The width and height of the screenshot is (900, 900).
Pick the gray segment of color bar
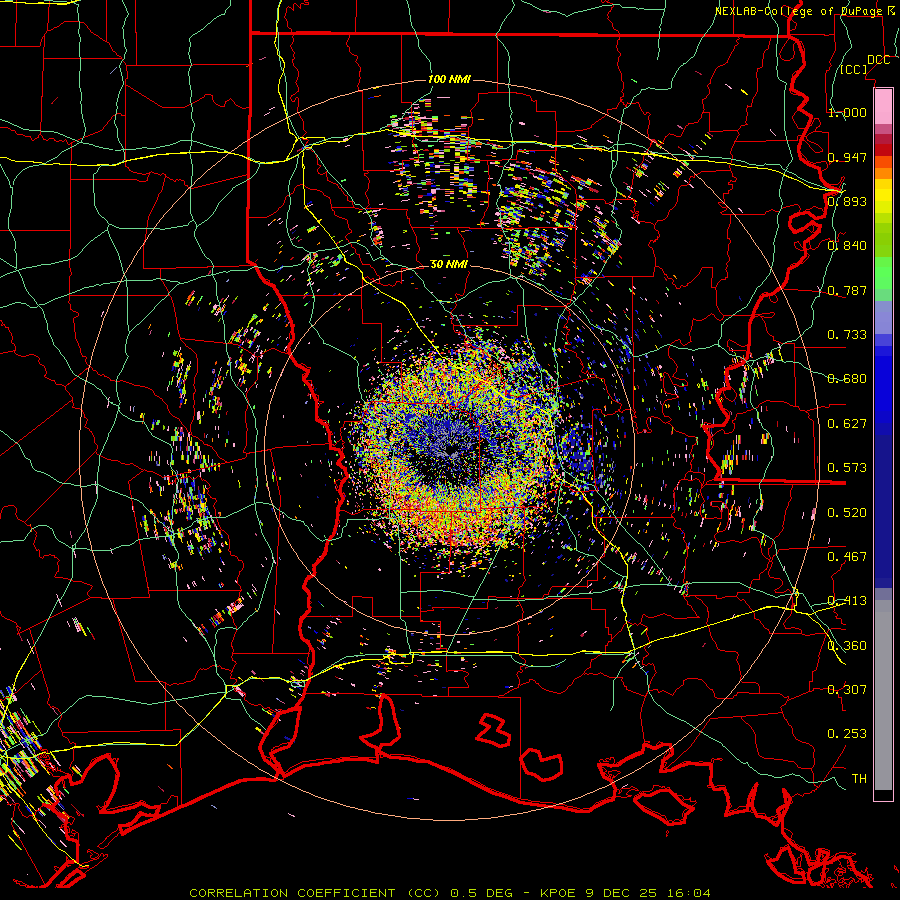point(883,695)
